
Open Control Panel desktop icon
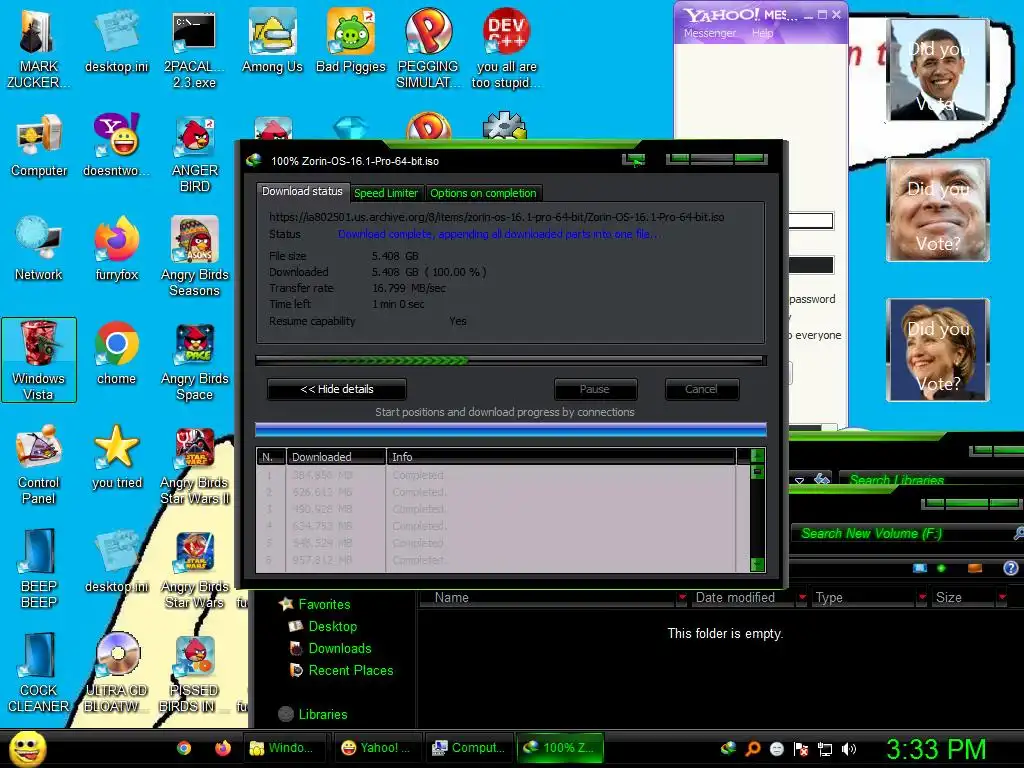coord(39,465)
